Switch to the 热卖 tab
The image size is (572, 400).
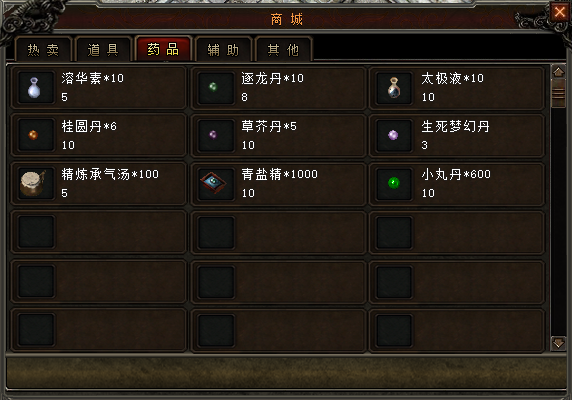click(x=43, y=50)
